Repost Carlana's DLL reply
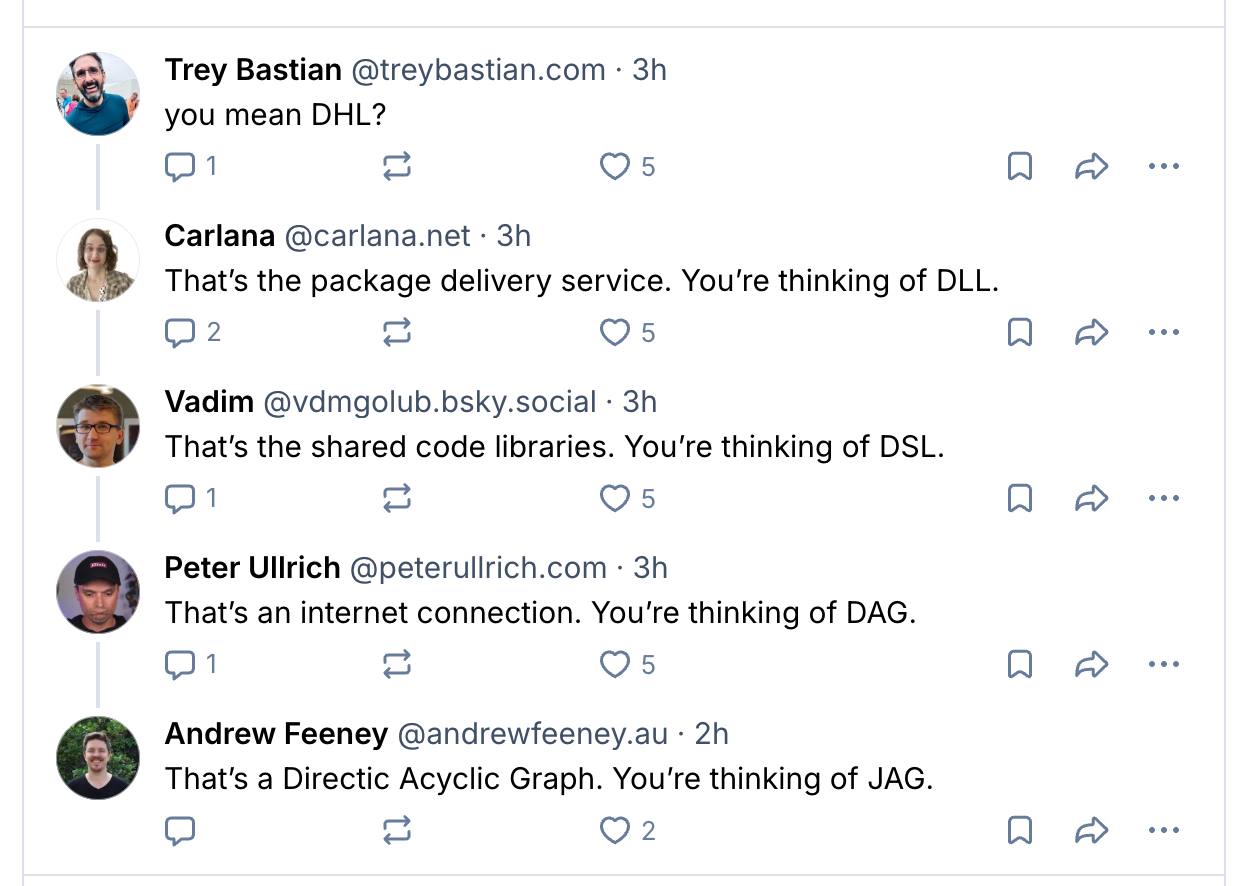 click(x=397, y=332)
